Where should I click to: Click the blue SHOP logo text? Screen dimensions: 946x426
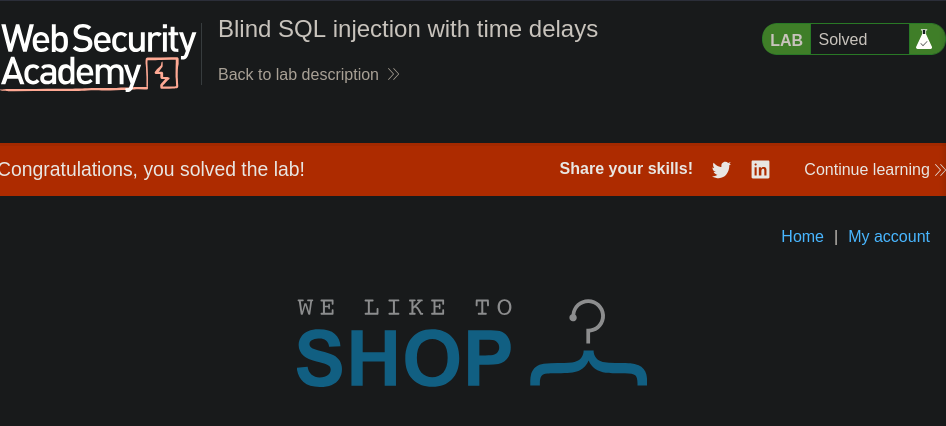[x=404, y=359]
